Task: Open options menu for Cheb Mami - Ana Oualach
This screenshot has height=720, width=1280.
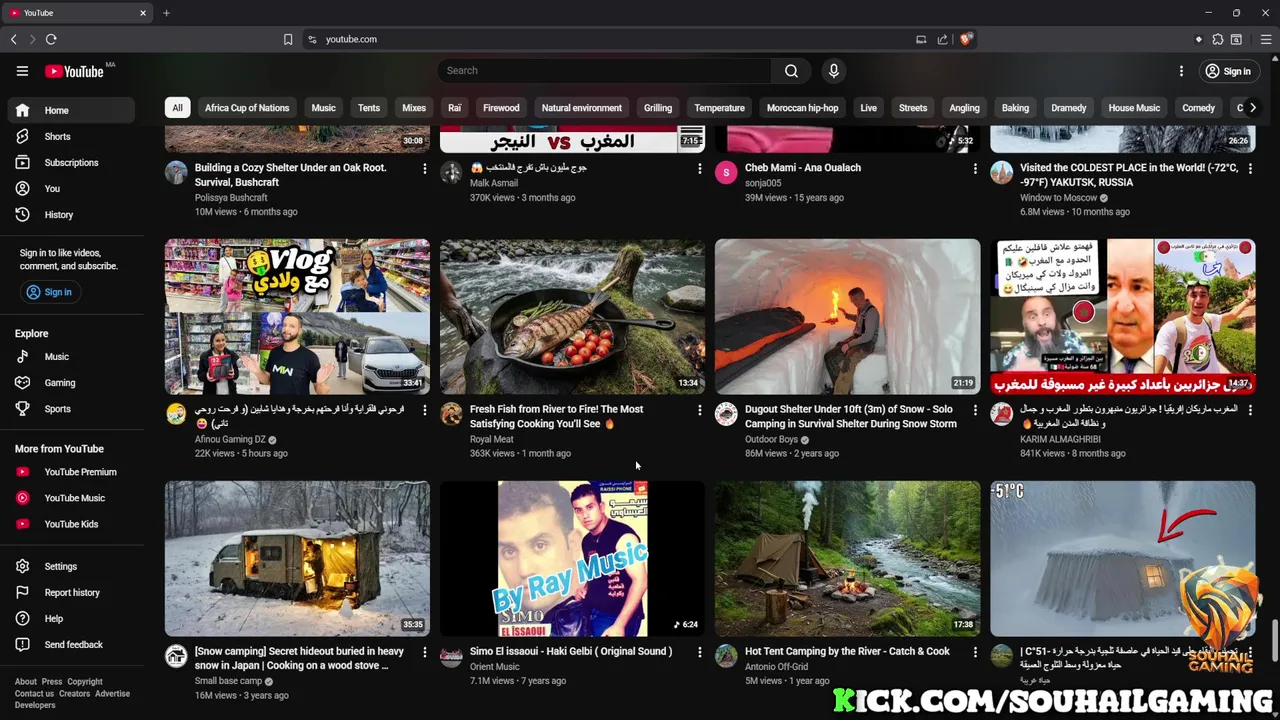Action: [975, 169]
